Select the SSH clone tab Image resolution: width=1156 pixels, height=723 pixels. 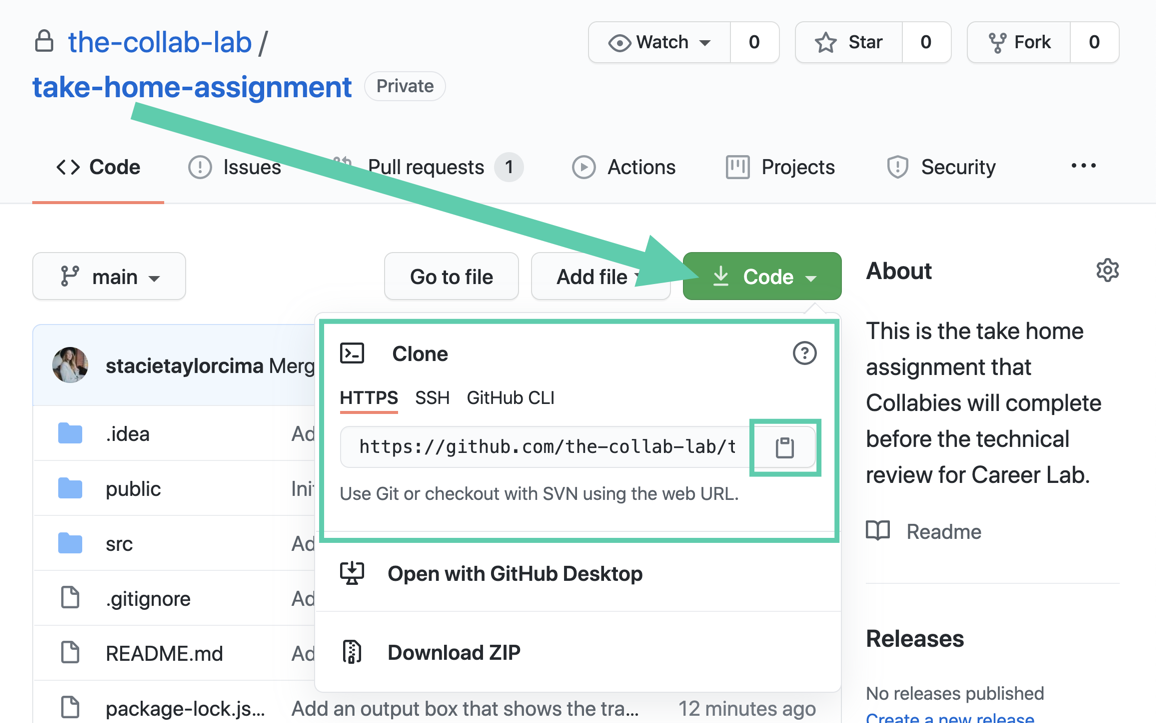click(432, 397)
